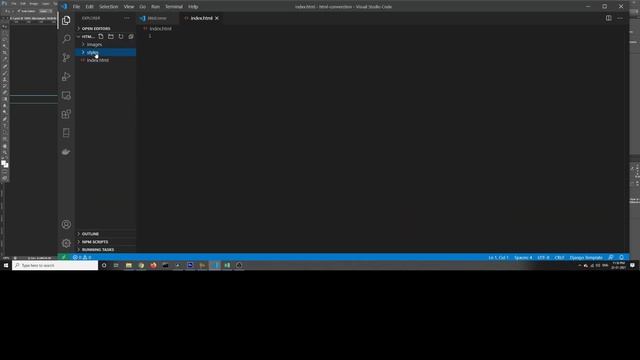Open the Help menu

[x=193, y=7]
